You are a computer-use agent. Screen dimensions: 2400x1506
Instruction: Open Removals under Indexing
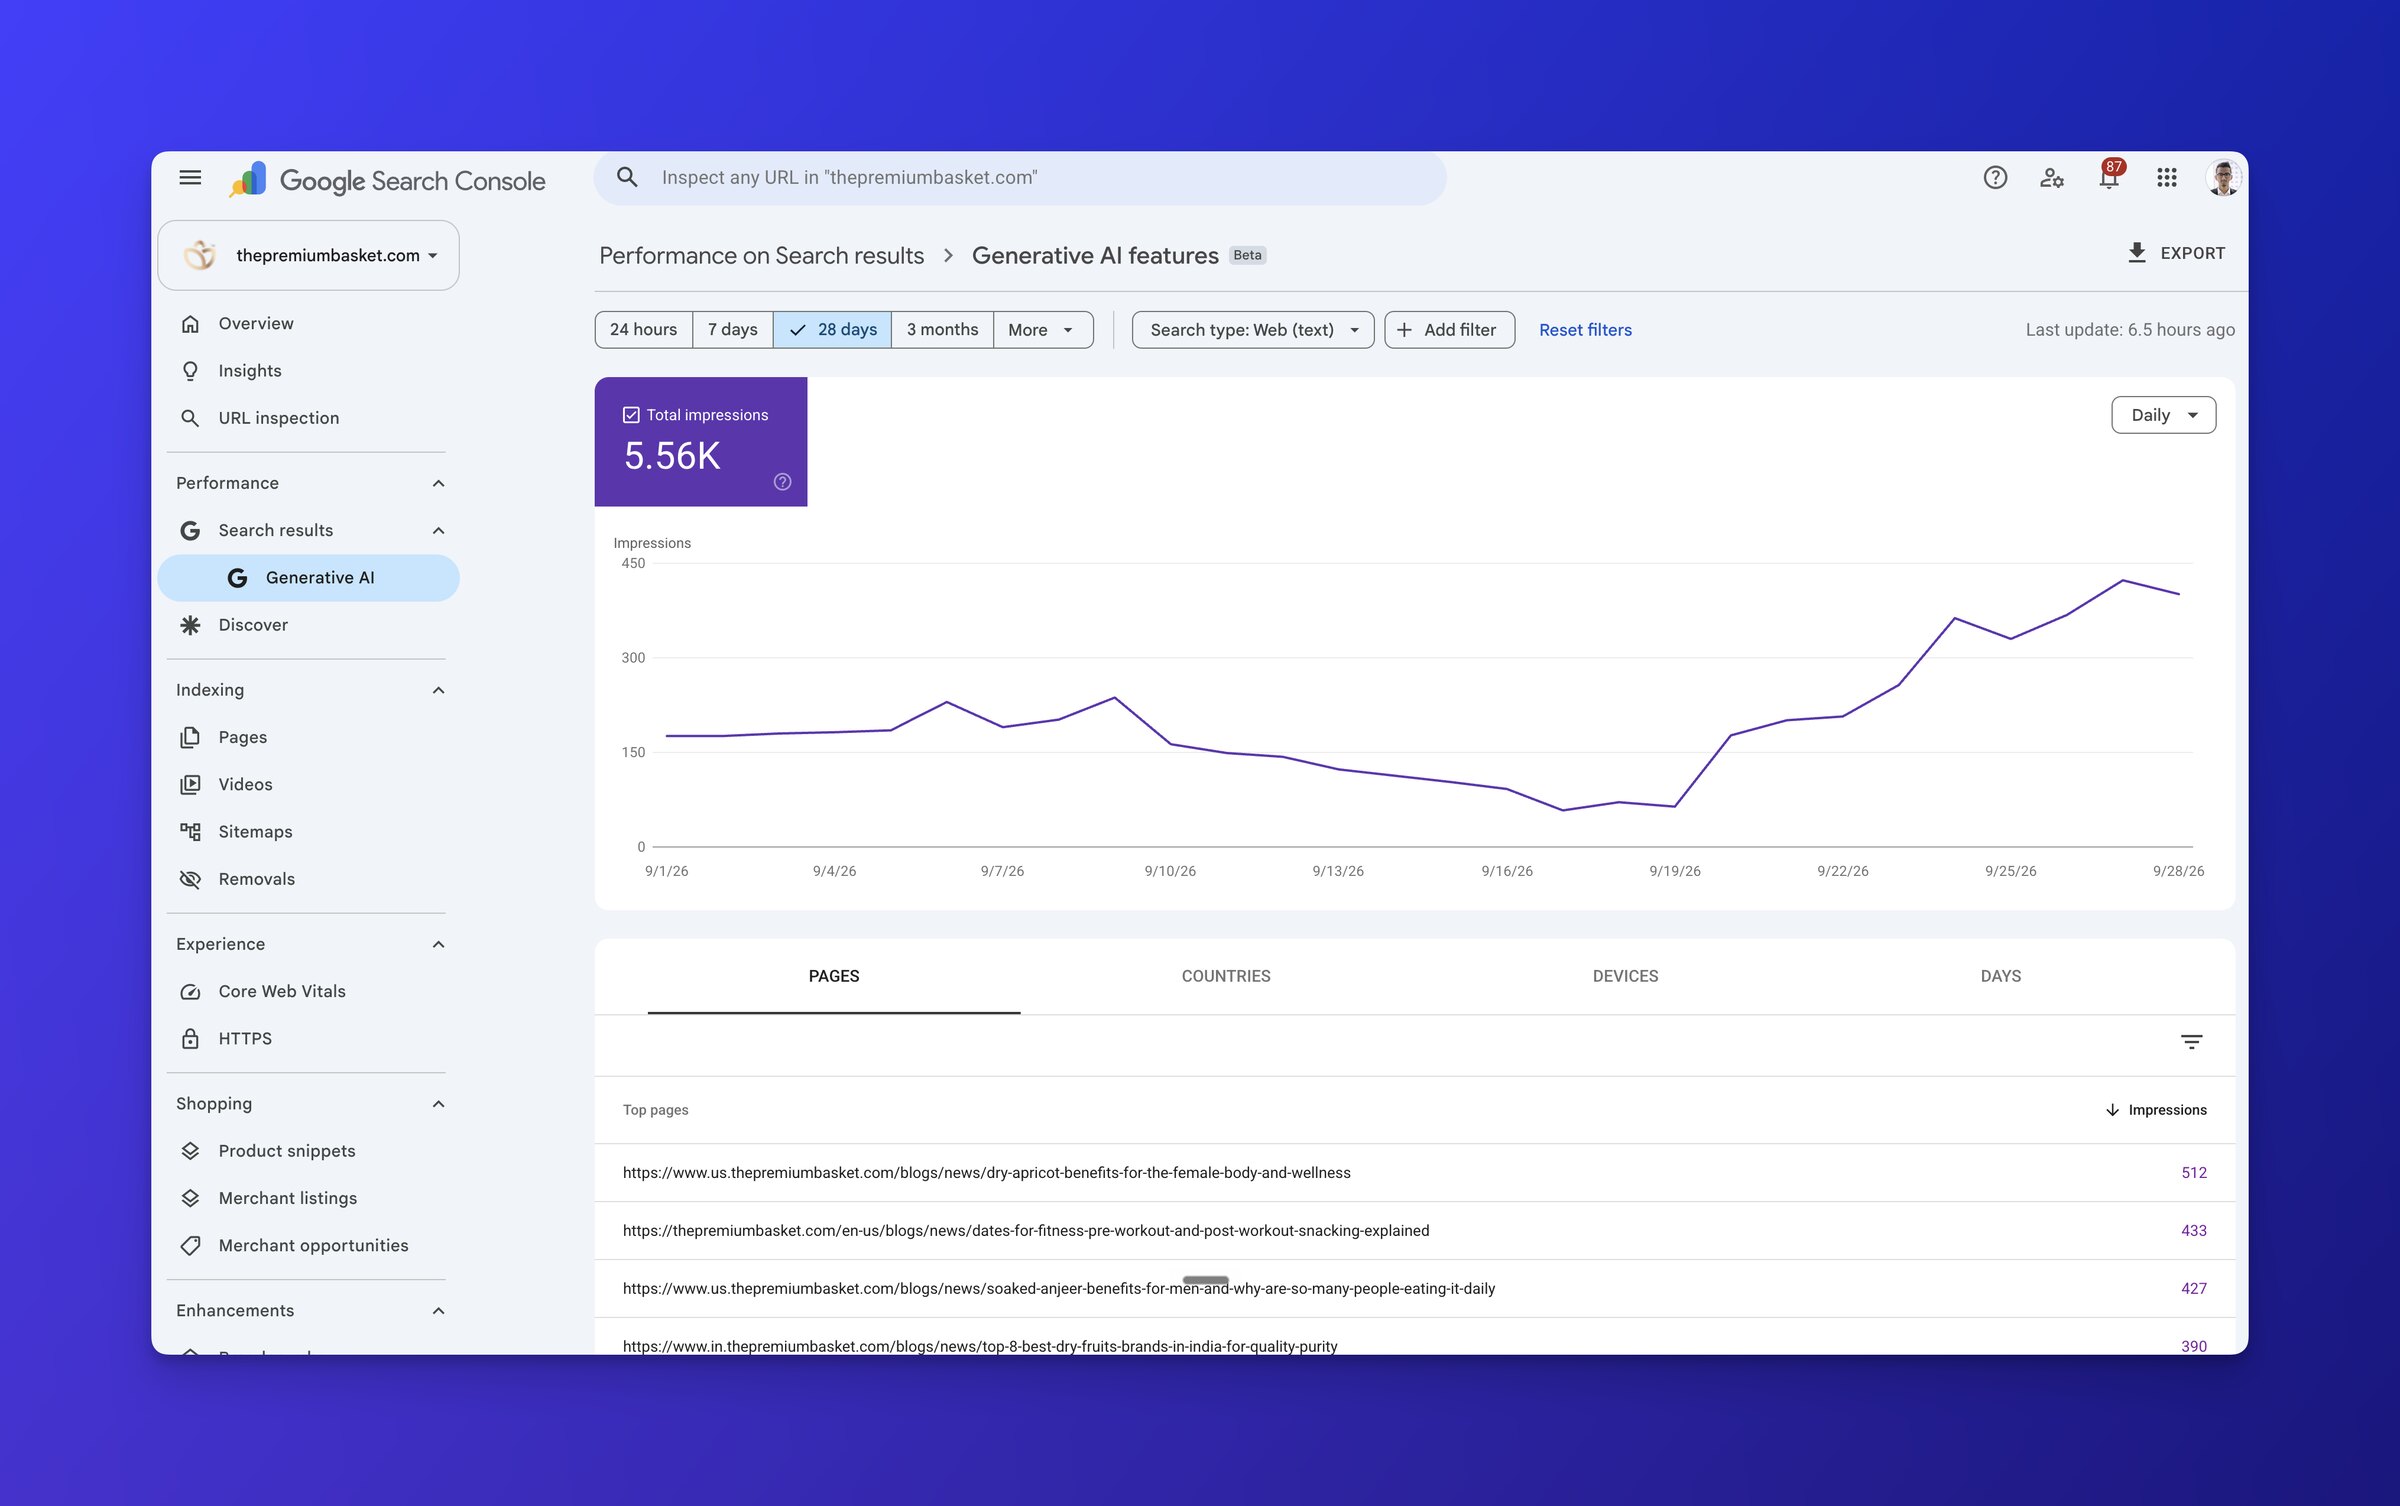[308, 879]
